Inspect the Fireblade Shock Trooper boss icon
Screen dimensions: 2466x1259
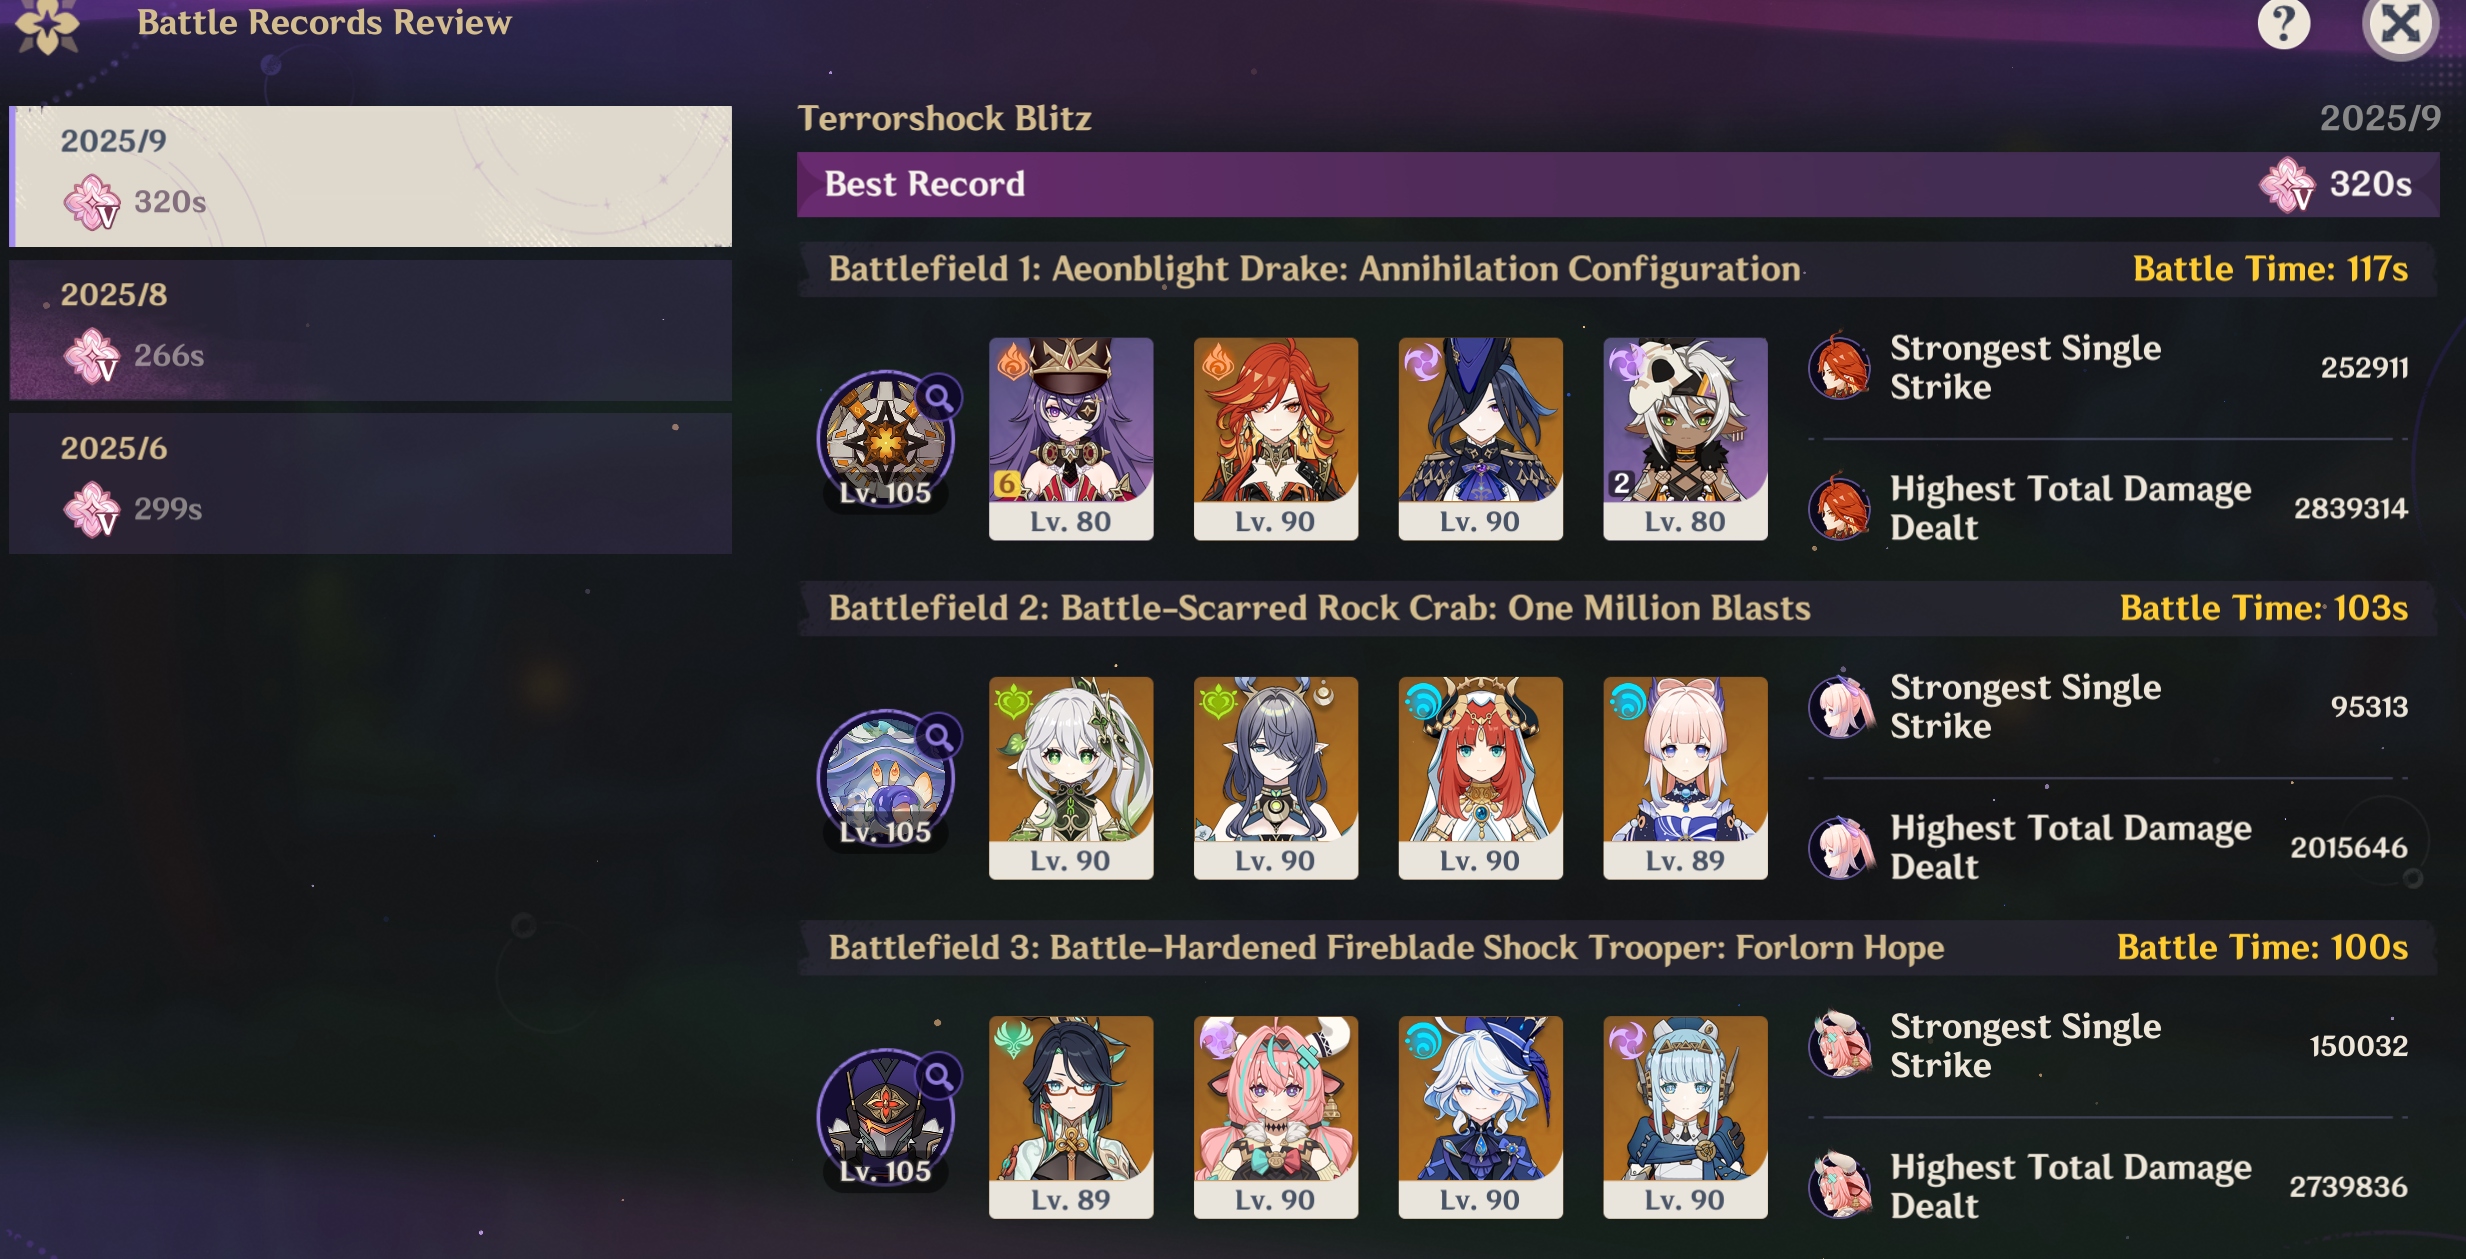point(885,1118)
